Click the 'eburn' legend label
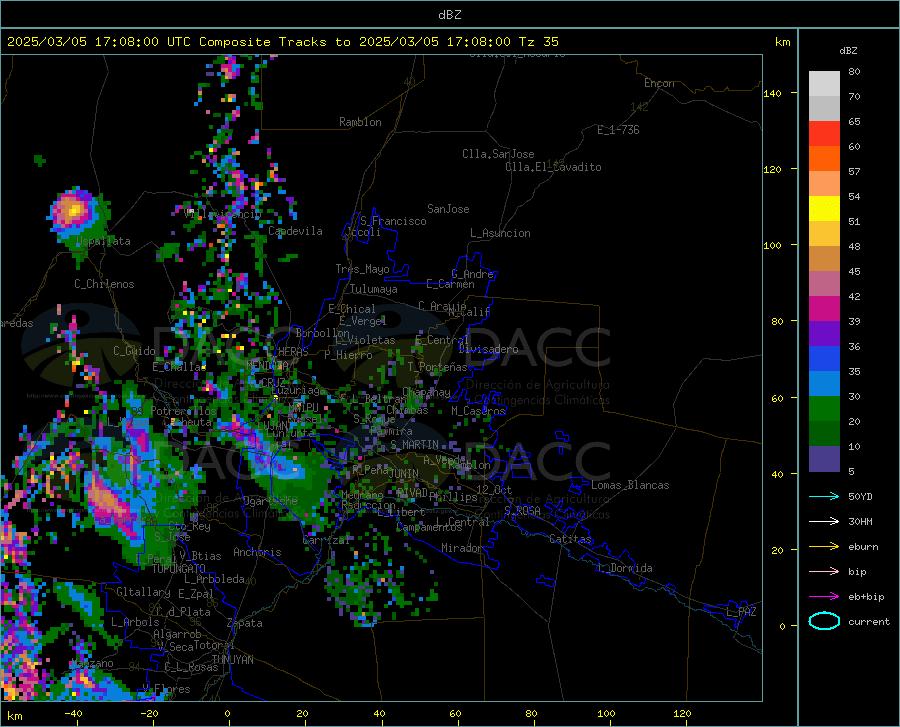The image size is (900, 727). coord(863,547)
